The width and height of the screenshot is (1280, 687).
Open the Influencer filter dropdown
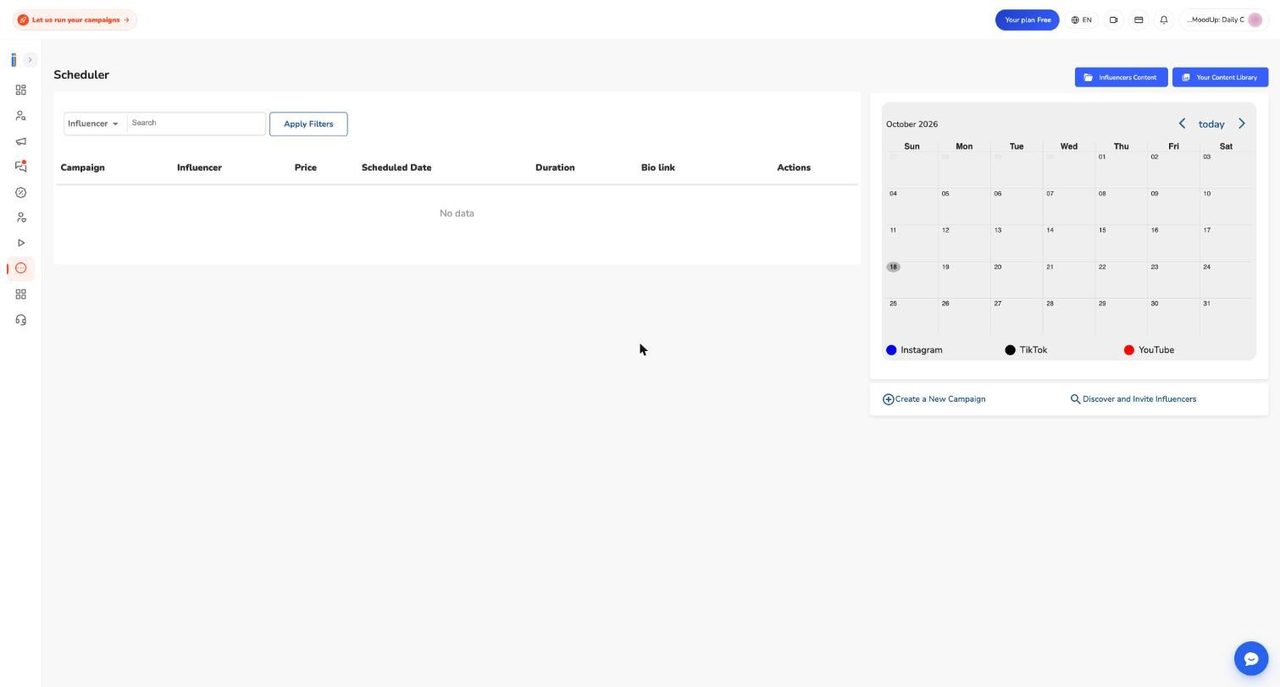(95, 124)
